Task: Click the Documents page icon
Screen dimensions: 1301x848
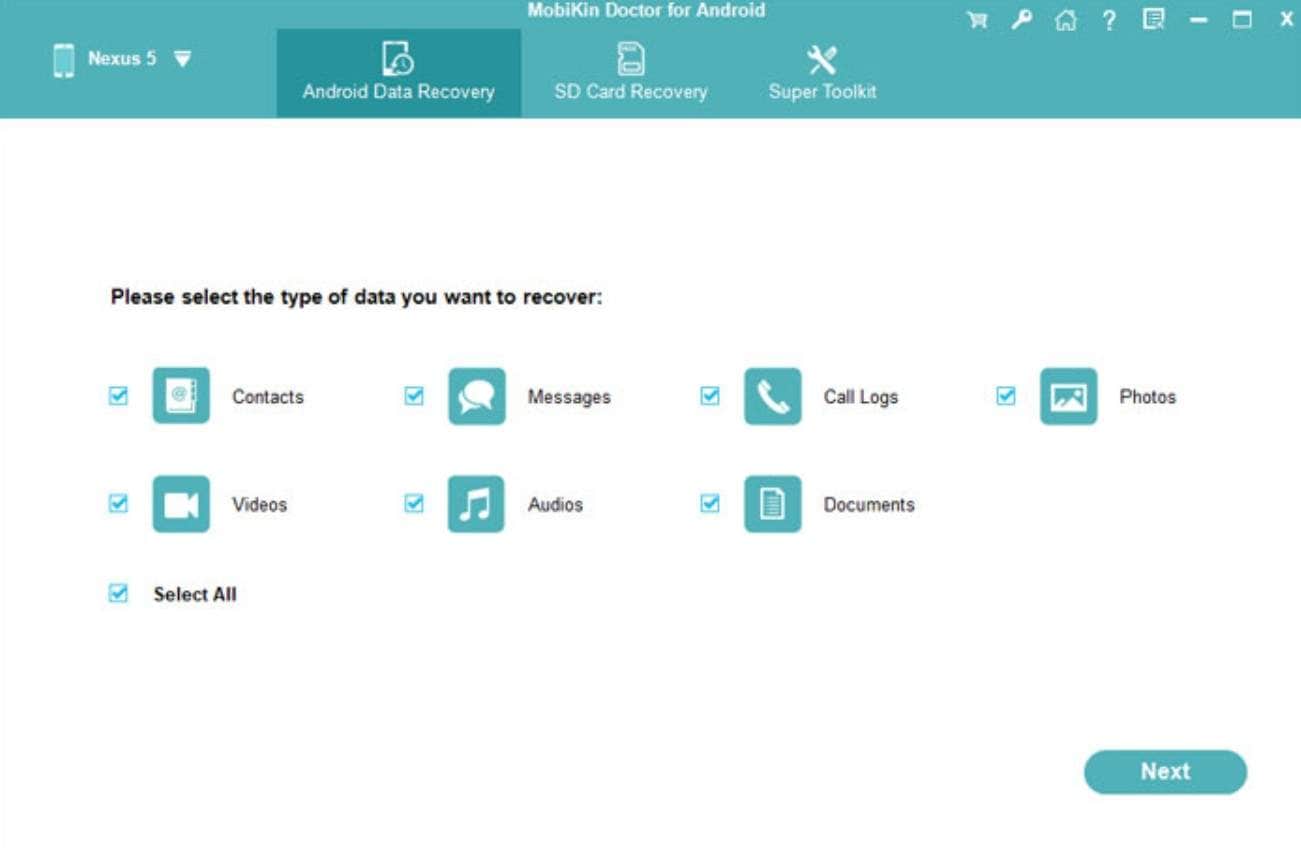Action: pyautogui.click(x=773, y=504)
